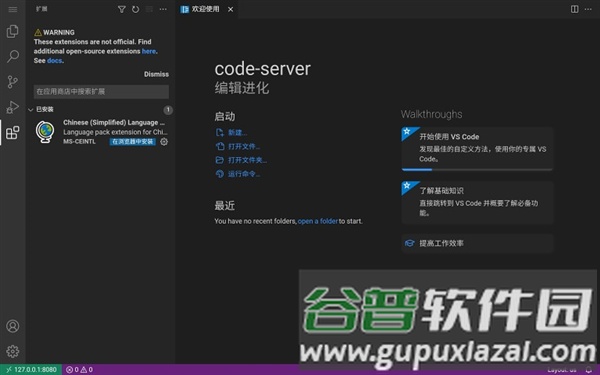Open the 开始使用 VS Code walkthrough
The height and width of the screenshot is (375, 600).
[477, 149]
